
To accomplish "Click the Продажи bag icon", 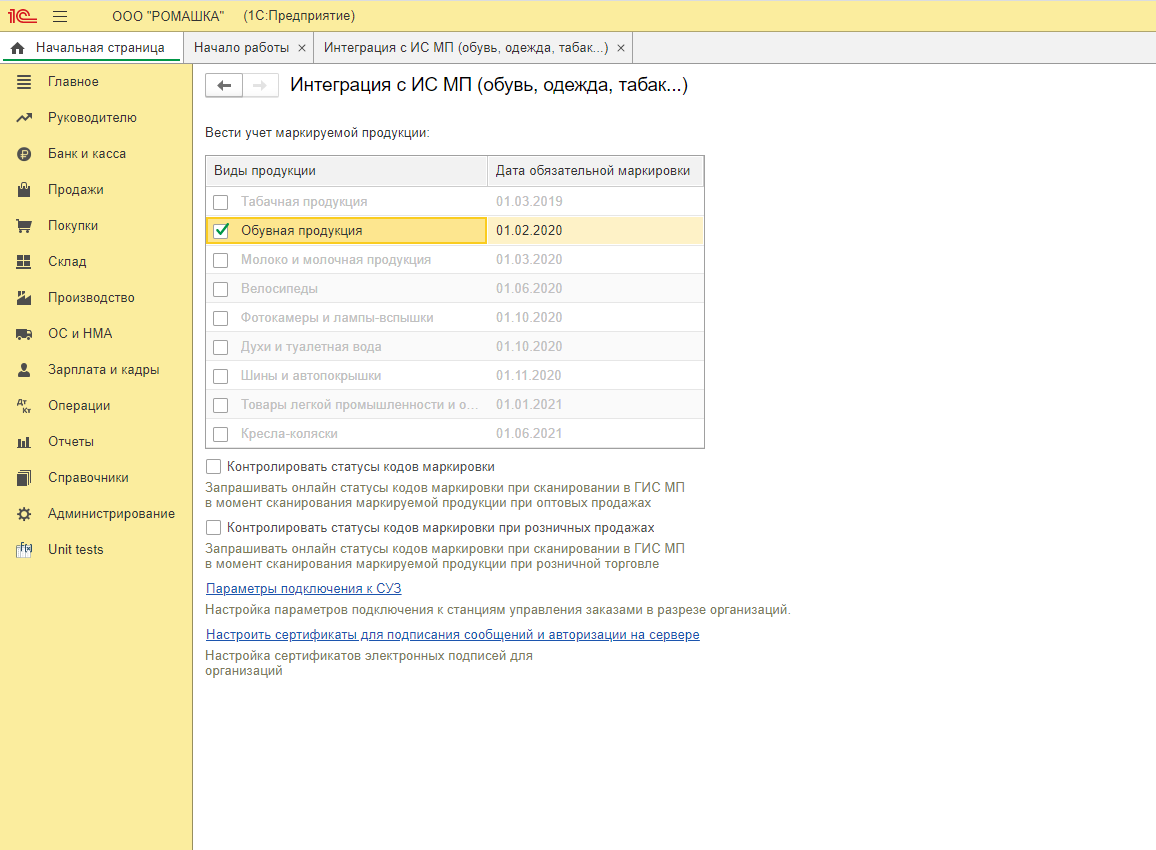I will click(x=24, y=189).
